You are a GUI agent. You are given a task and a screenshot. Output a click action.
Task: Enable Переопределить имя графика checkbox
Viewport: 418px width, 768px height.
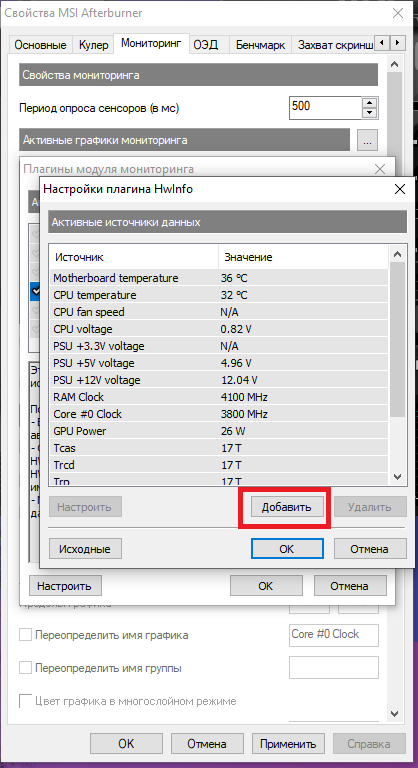pyautogui.click(x=25, y=635)
